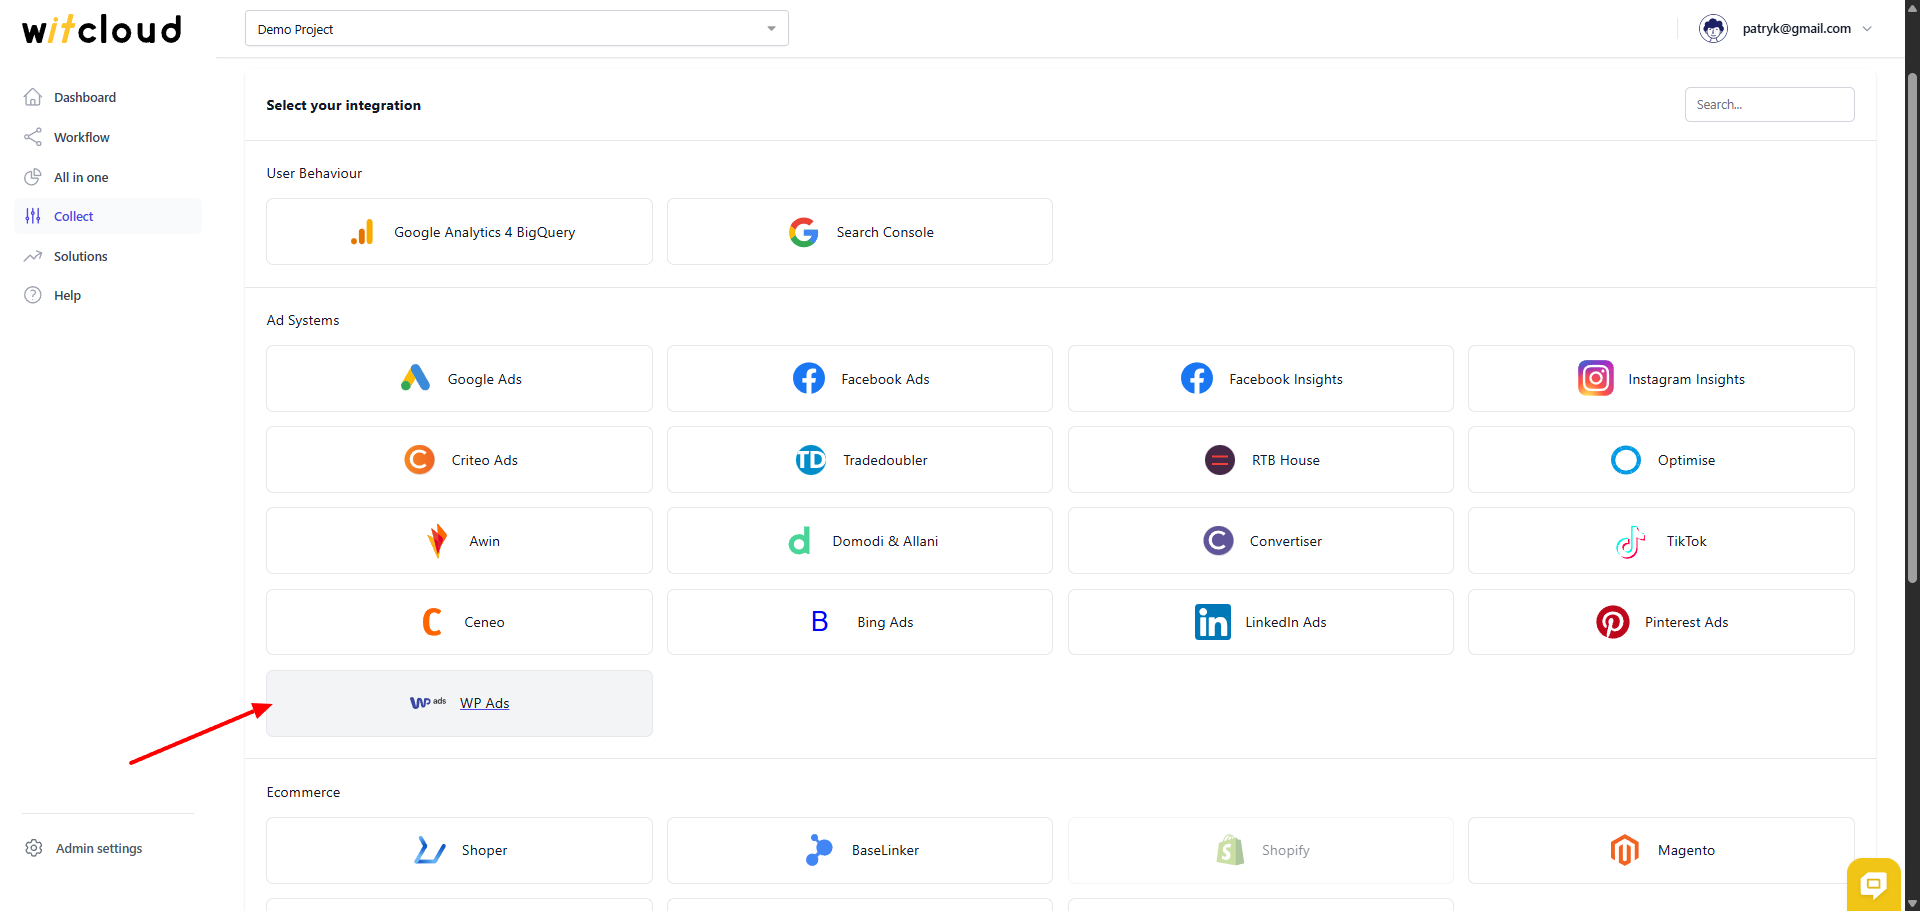Image resolution: width=1920 pixels, height=911 pixels.
Task: Click the Dashboard home icon
Action: tap(33, 97)
